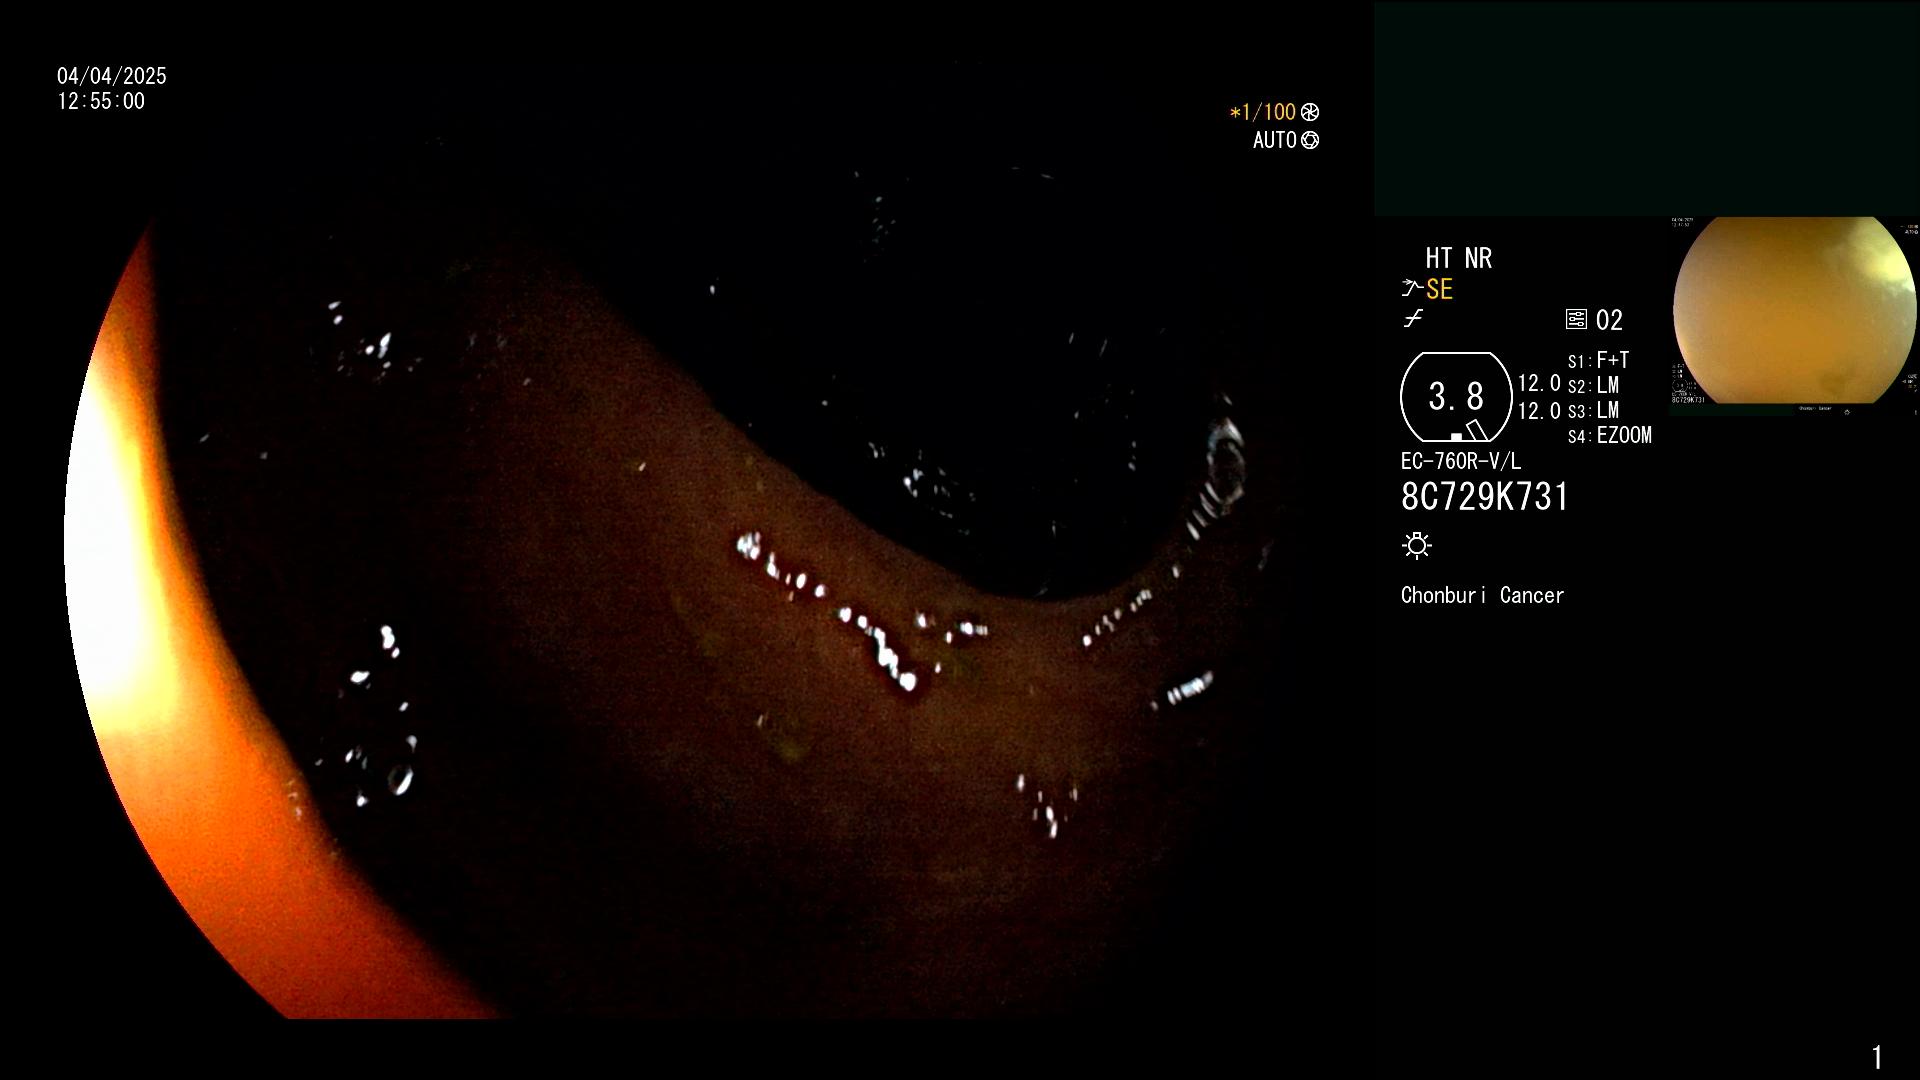Click the Chonburi Cancer facility name
1920x1080 pixels.
coord(1483,595)
